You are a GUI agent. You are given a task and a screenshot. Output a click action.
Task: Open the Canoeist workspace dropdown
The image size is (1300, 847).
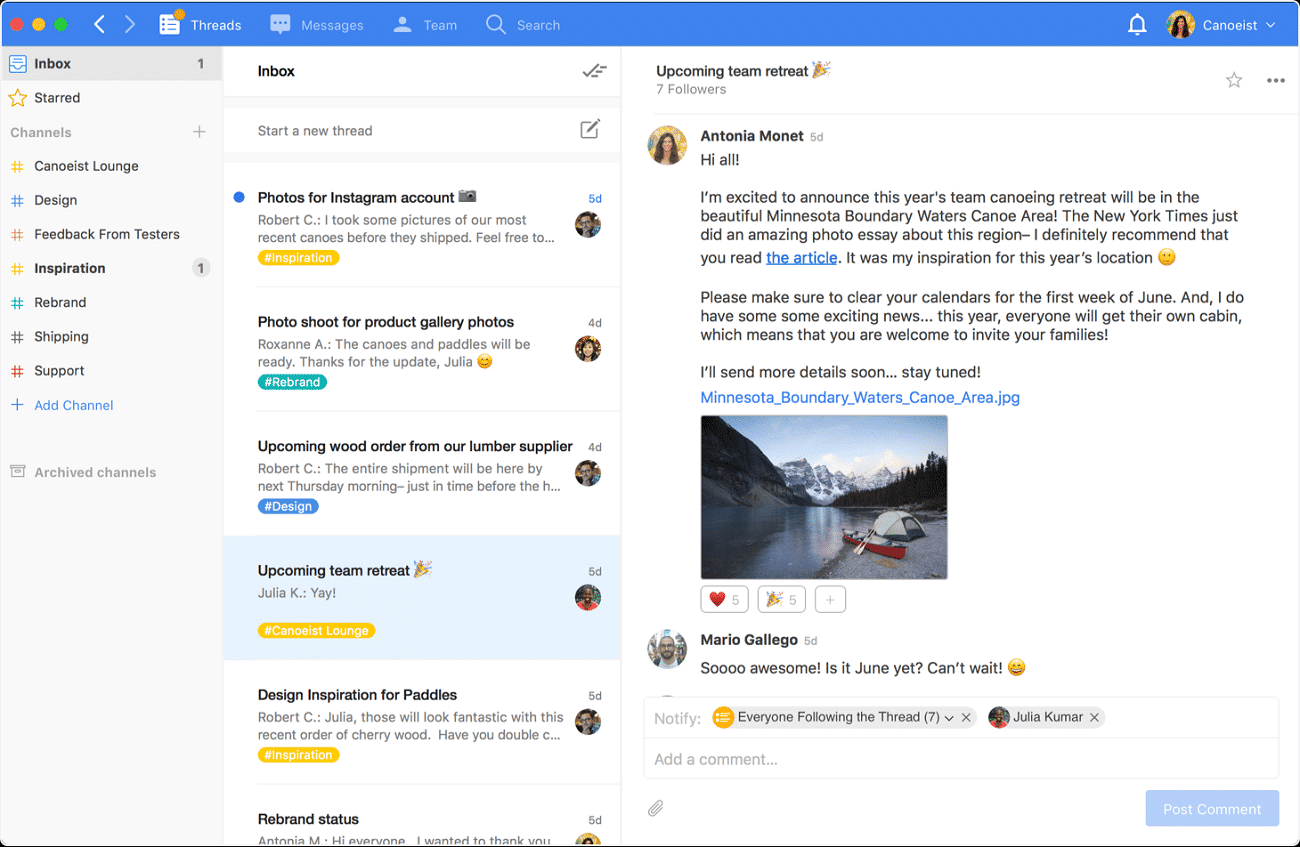(x=1222, y=24)
